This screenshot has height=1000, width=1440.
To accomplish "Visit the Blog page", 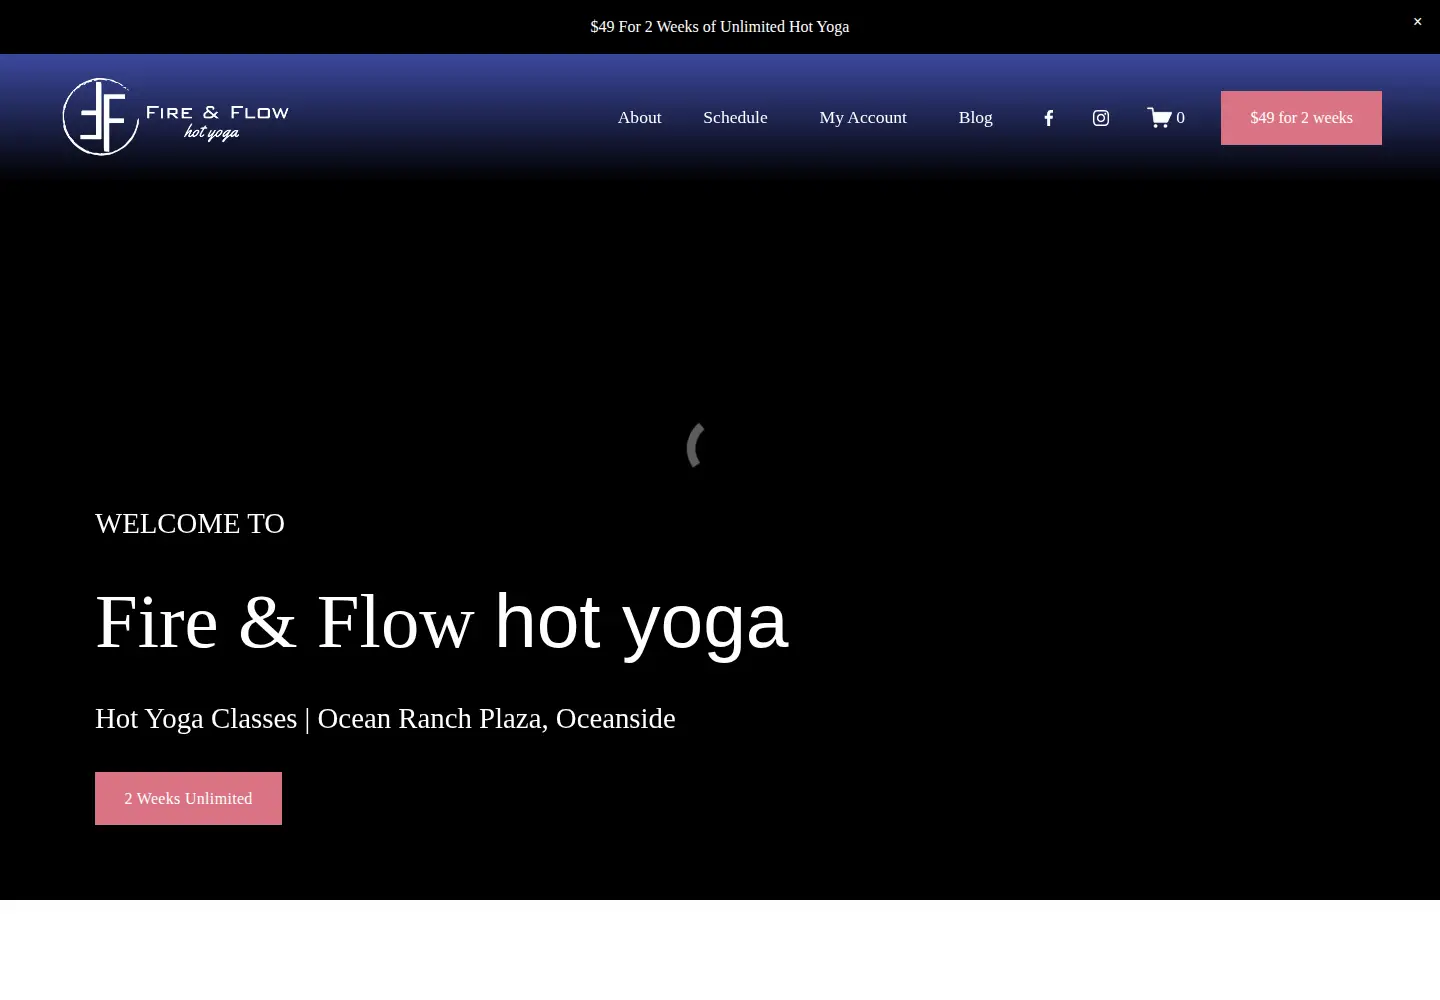I will [x=975, y=118].
